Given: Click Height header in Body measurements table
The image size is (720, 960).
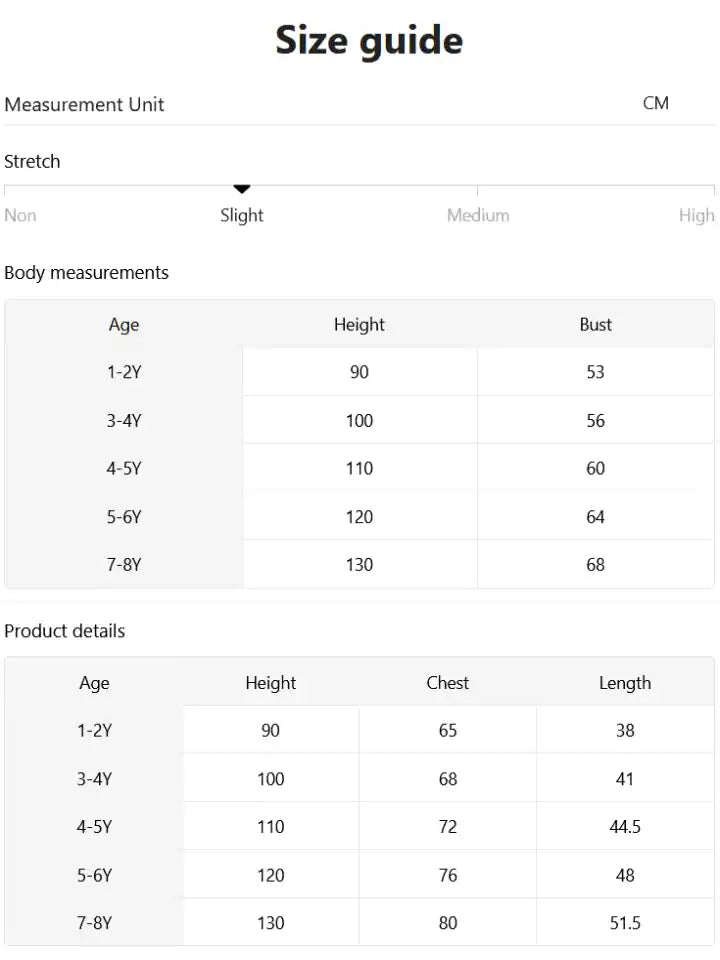Looking at the screenshot, I should pyautogui.click(x=359, y=324).
